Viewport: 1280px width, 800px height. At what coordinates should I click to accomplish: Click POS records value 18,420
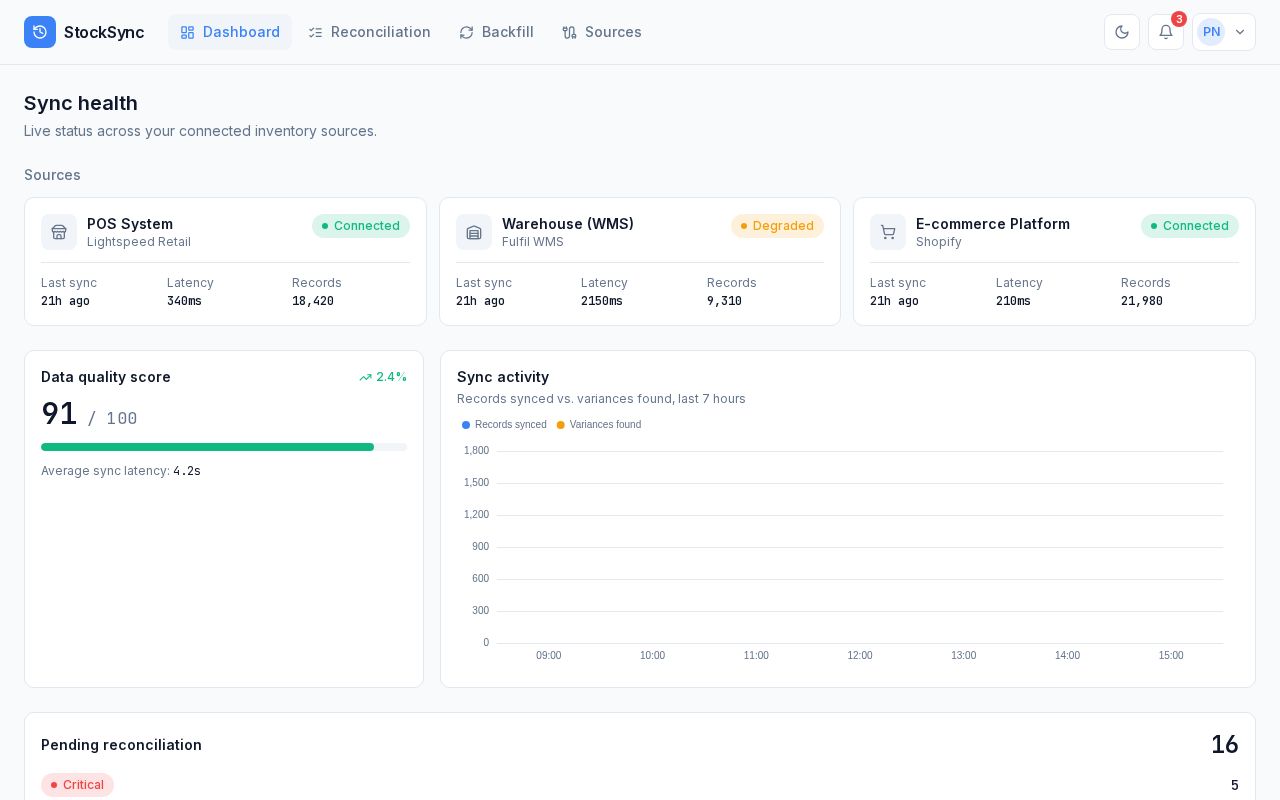pyautogui.click(x=313, y=301)
